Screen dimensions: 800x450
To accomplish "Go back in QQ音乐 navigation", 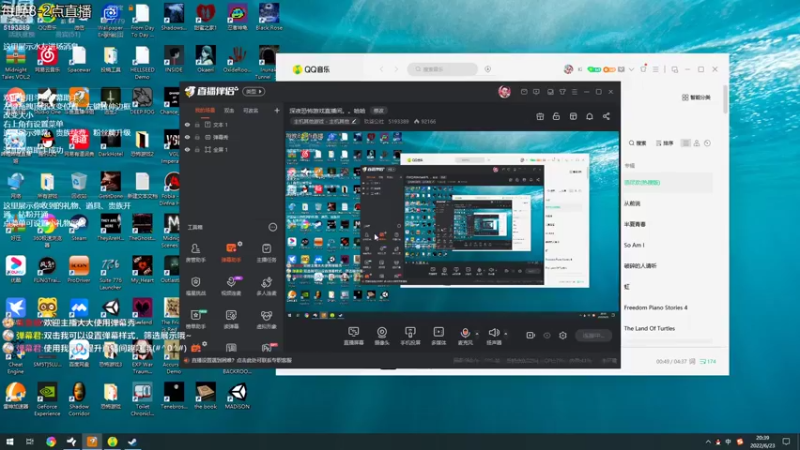I will coord(381,69).
